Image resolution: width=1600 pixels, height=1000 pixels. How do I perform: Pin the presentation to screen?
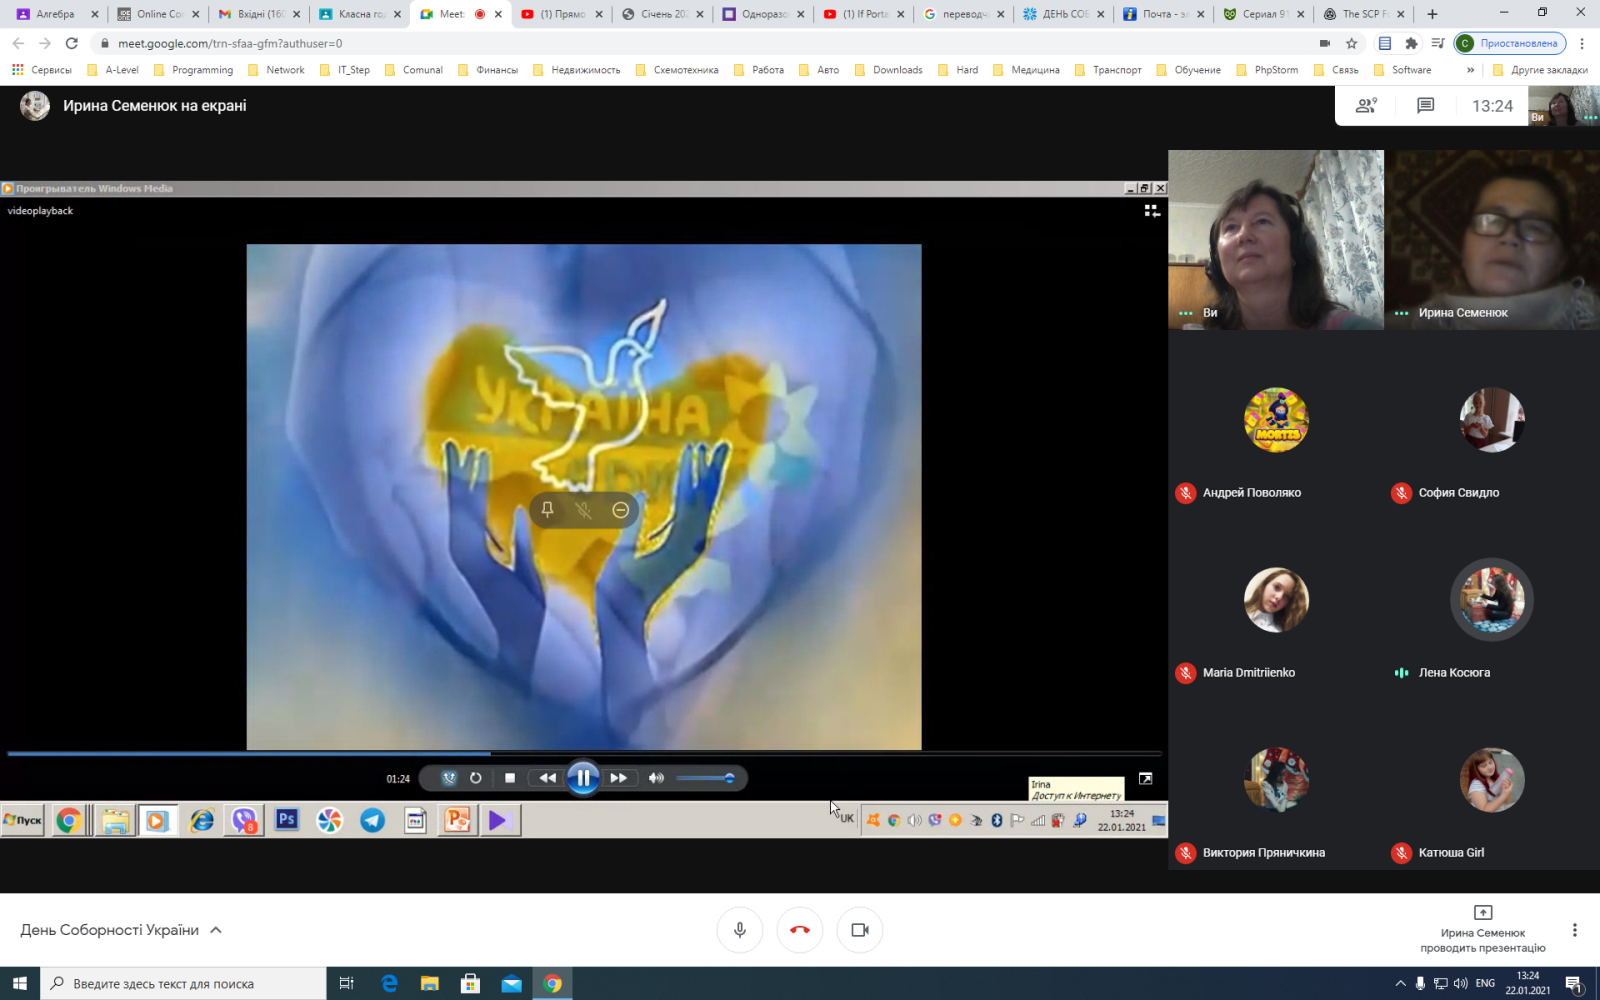coord(547,510)
